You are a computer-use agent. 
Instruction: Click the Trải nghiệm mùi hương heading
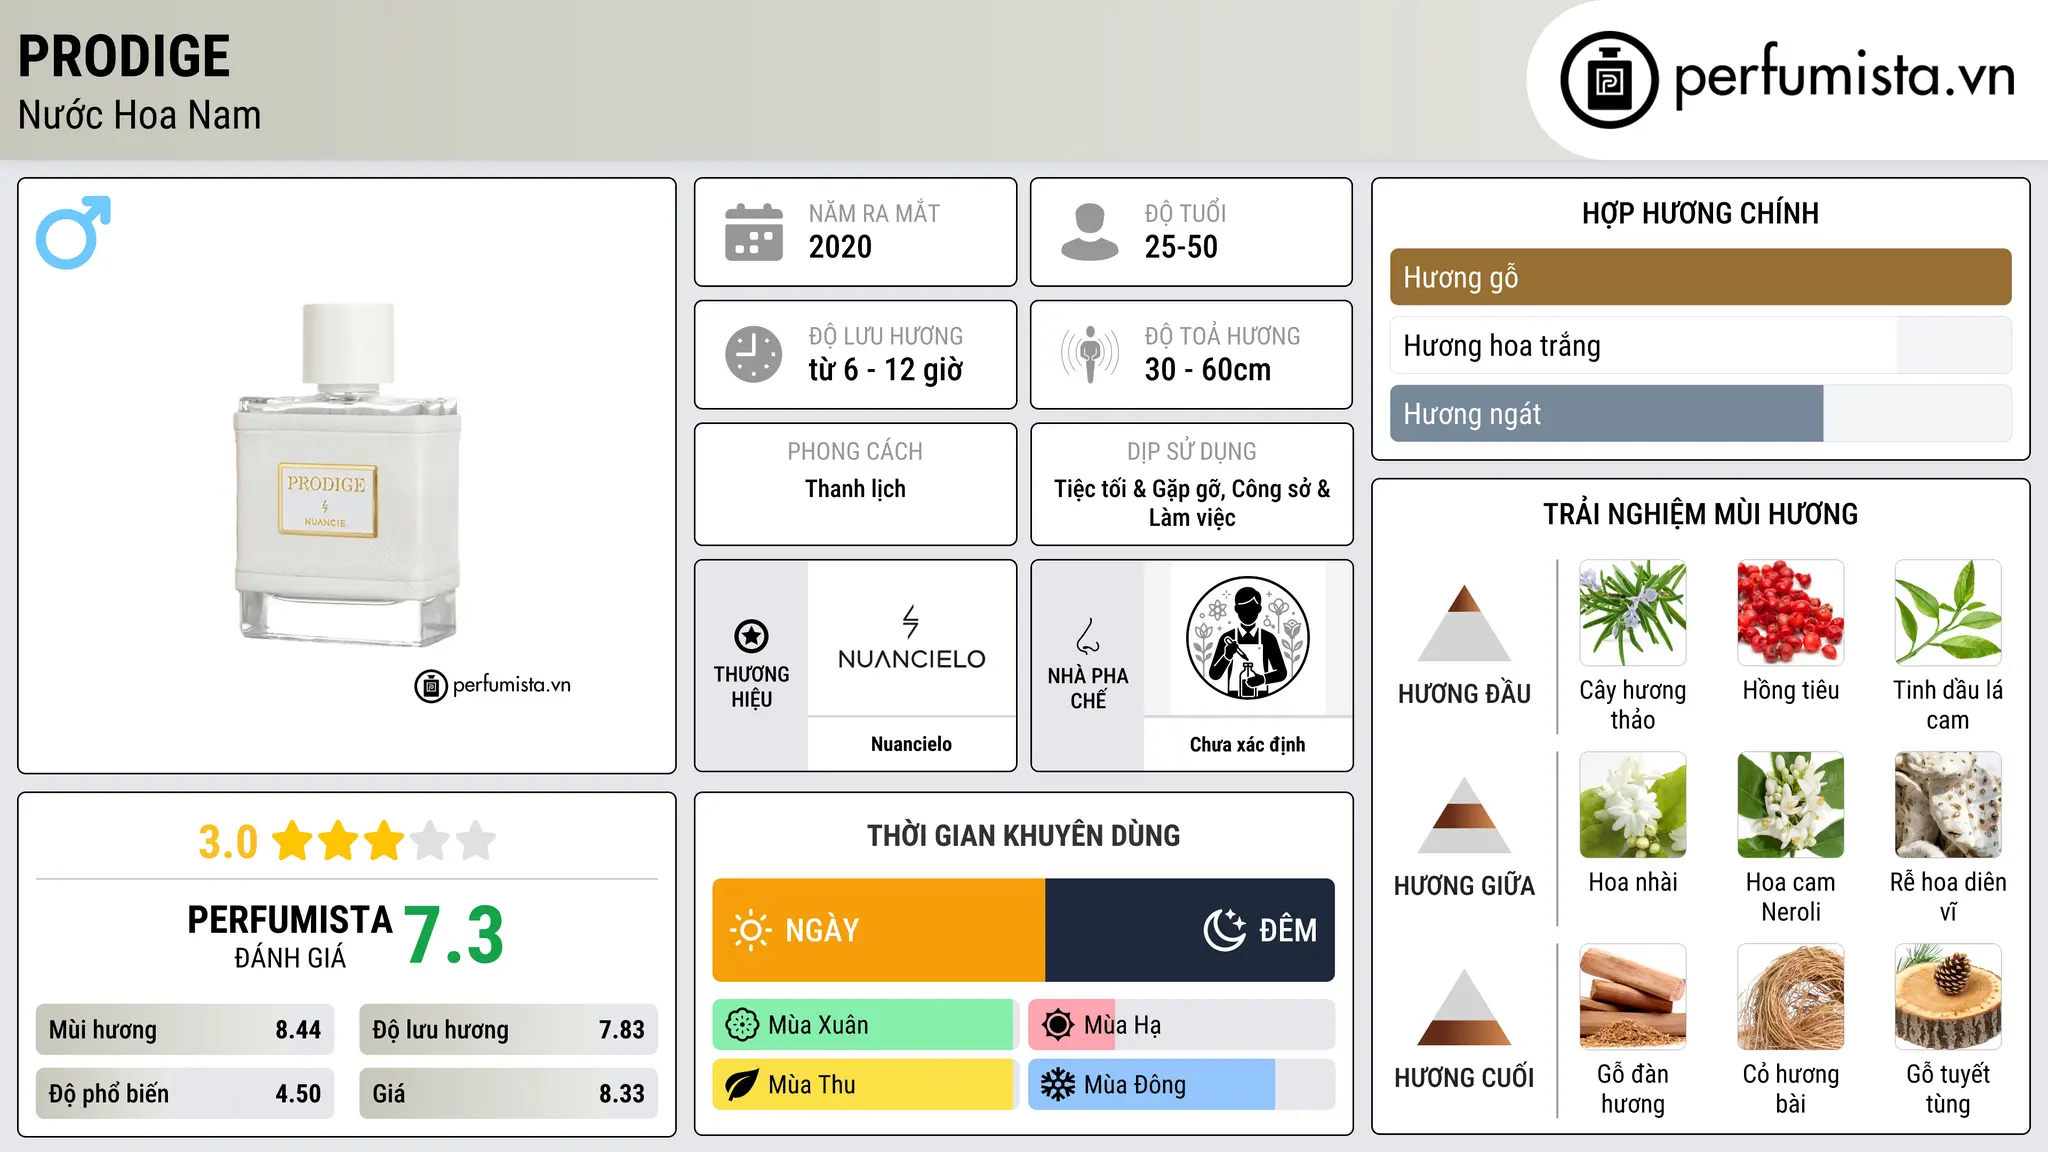(1700, 514)
